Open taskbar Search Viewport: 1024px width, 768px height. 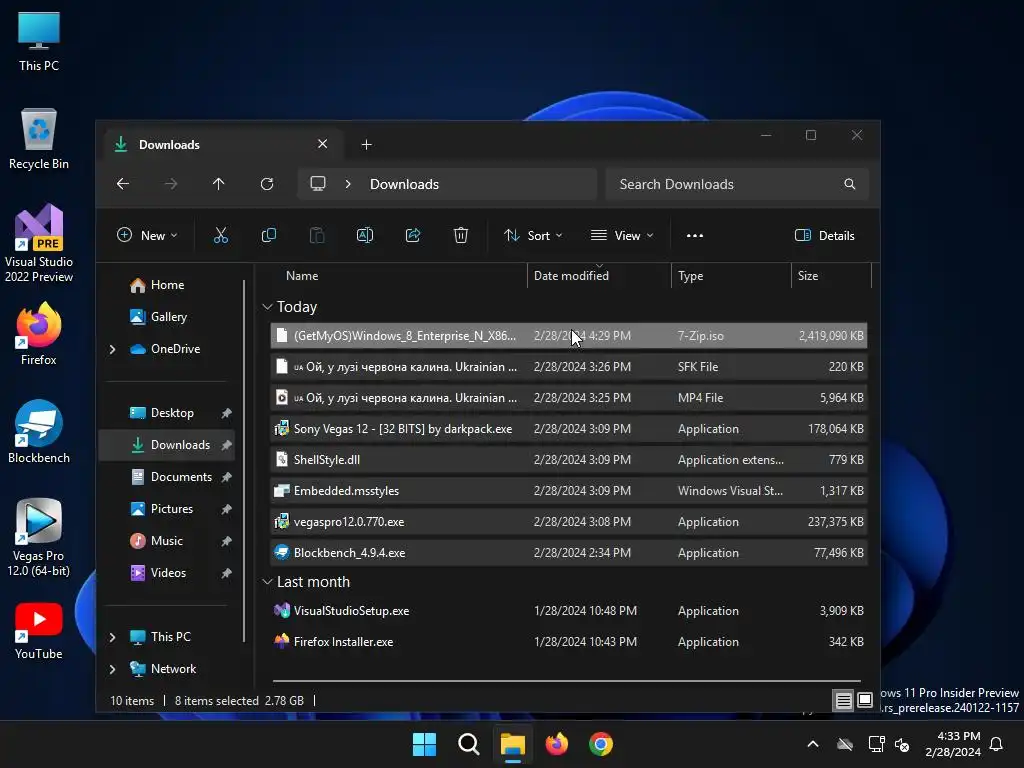click(x=468, y=744)
